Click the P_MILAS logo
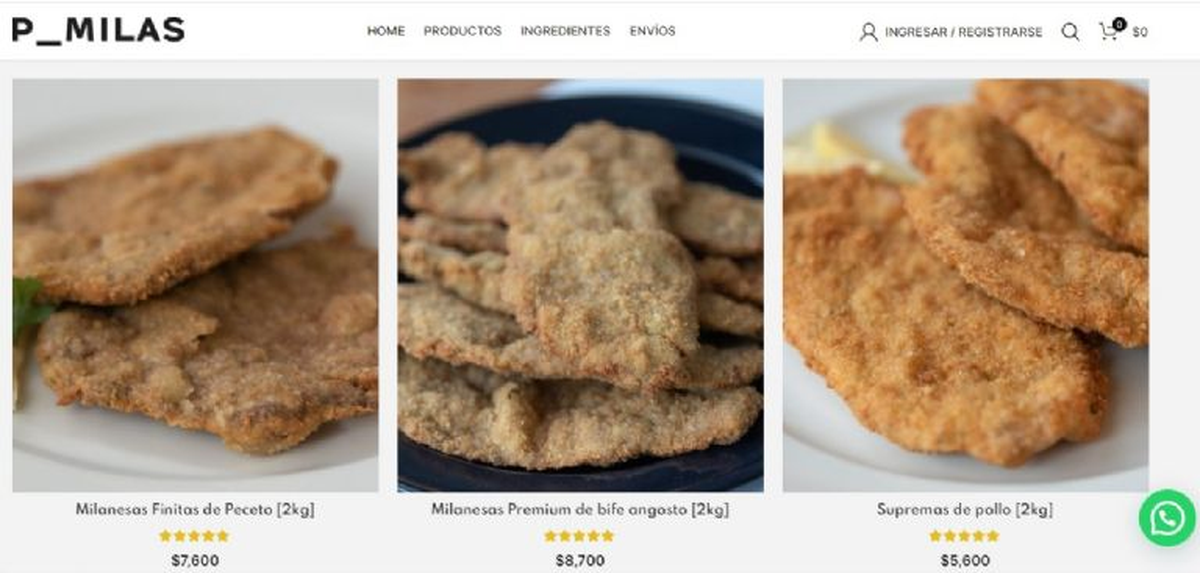 (98, 30)
